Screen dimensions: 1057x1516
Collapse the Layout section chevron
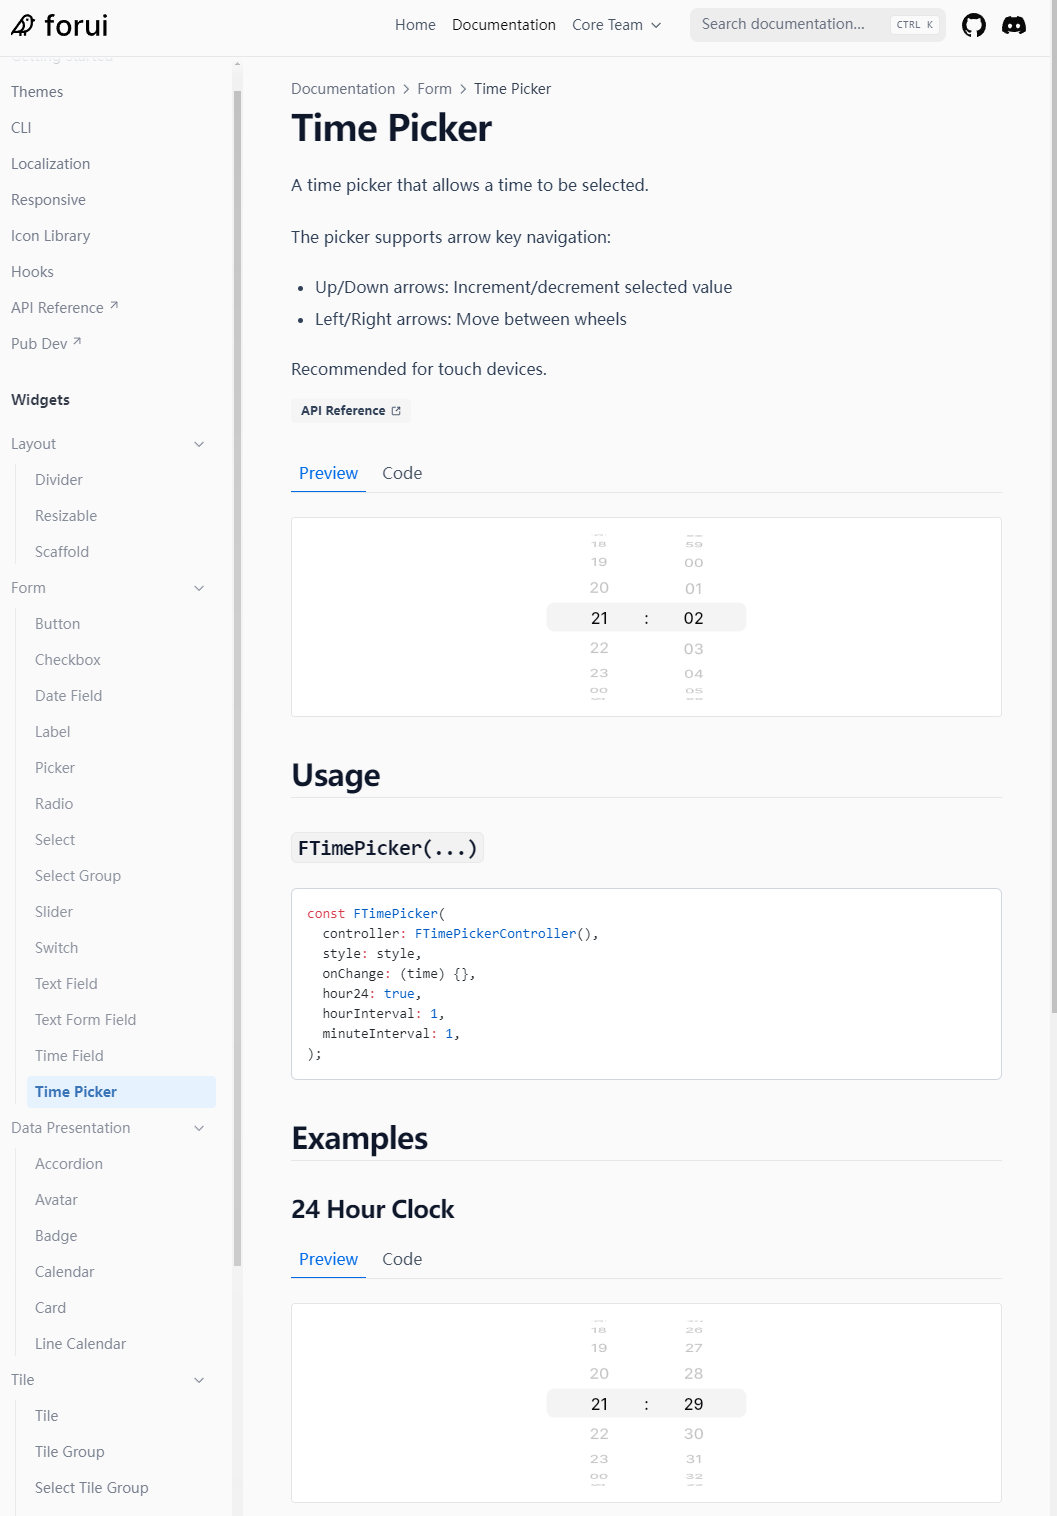click(x=199, y=444)
